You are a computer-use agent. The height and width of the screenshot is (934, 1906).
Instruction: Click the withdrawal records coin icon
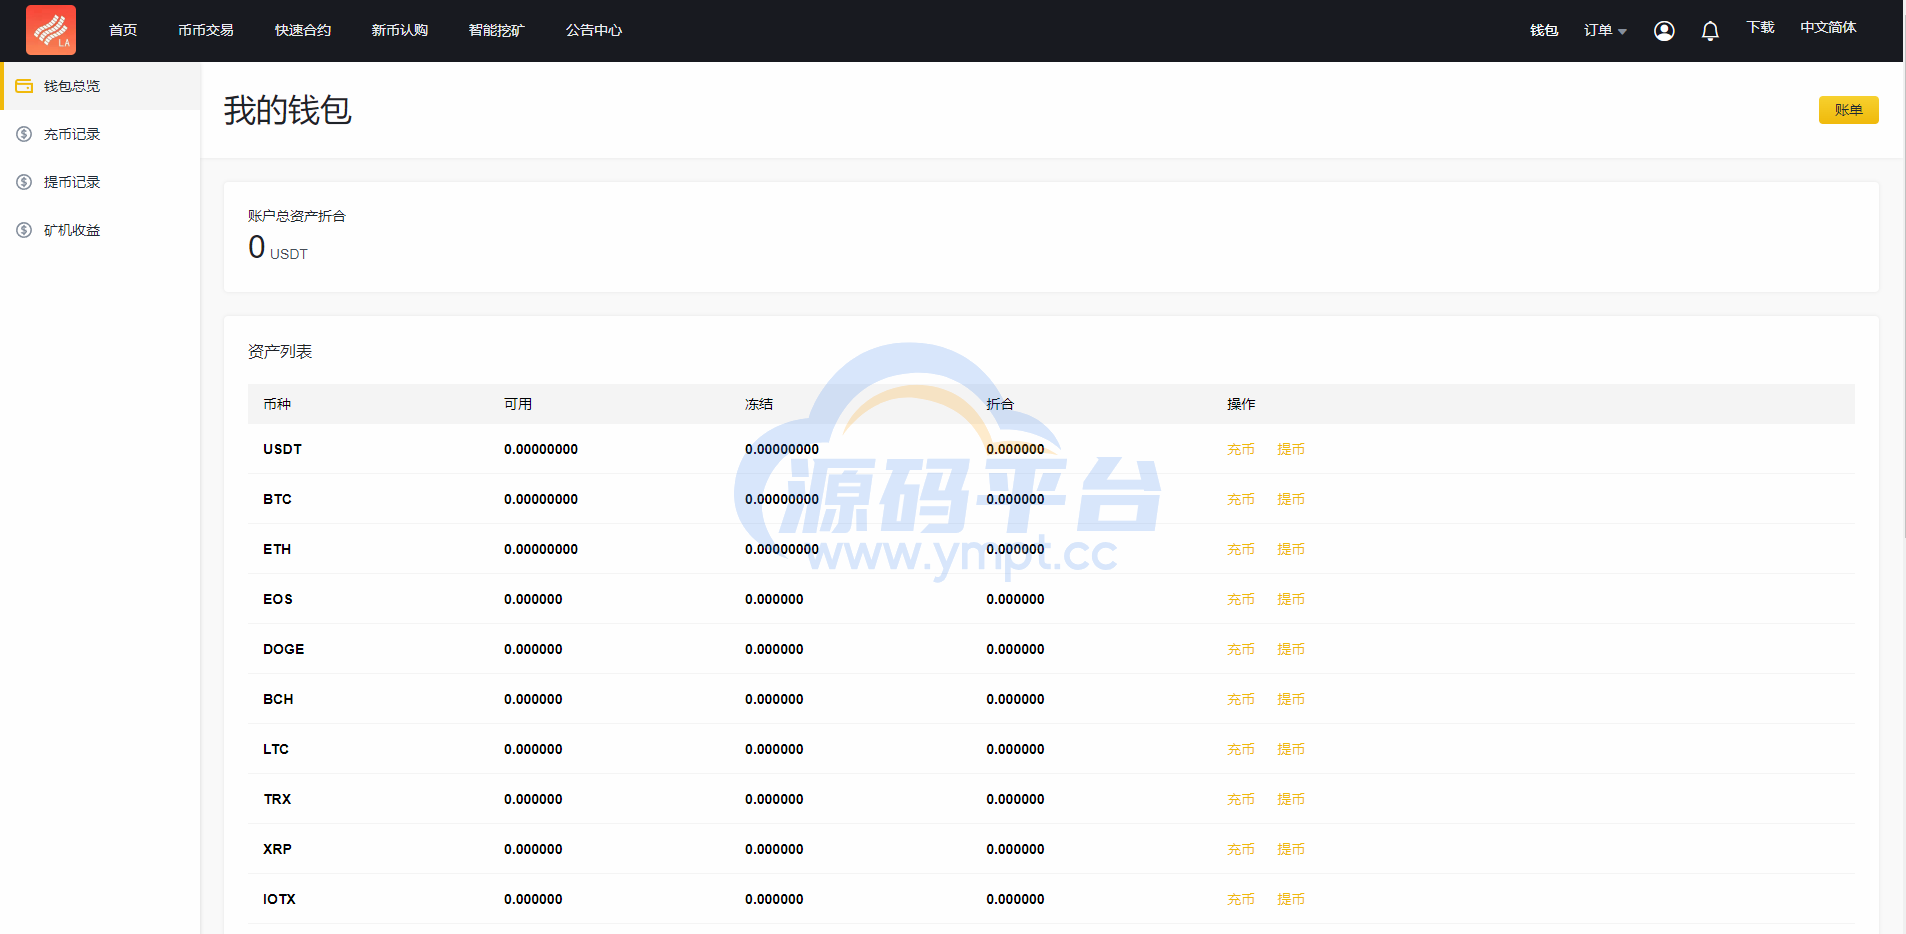point(24,182)
